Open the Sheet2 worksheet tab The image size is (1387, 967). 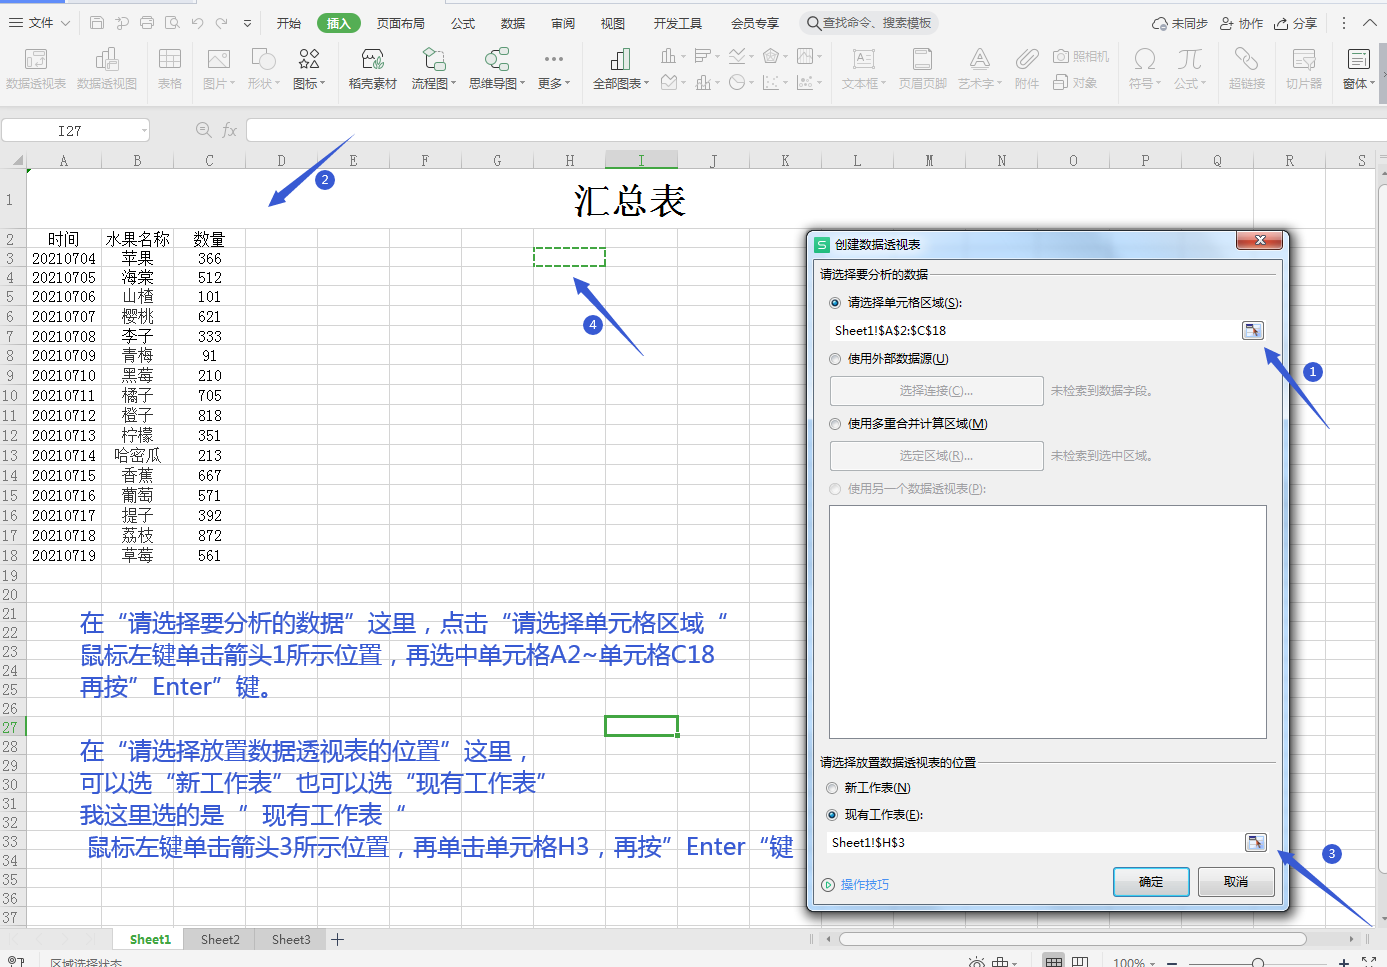click(220, 939)
